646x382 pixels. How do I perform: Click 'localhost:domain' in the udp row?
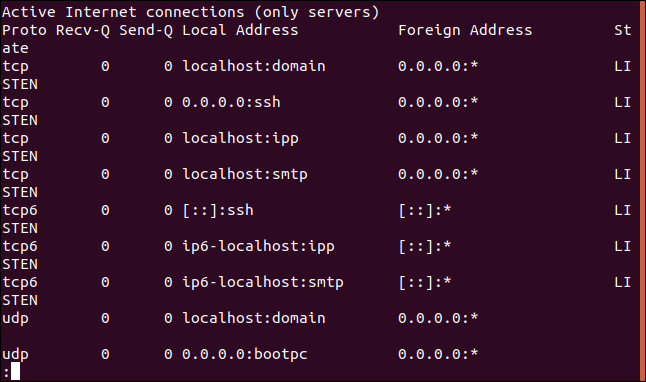254,318
